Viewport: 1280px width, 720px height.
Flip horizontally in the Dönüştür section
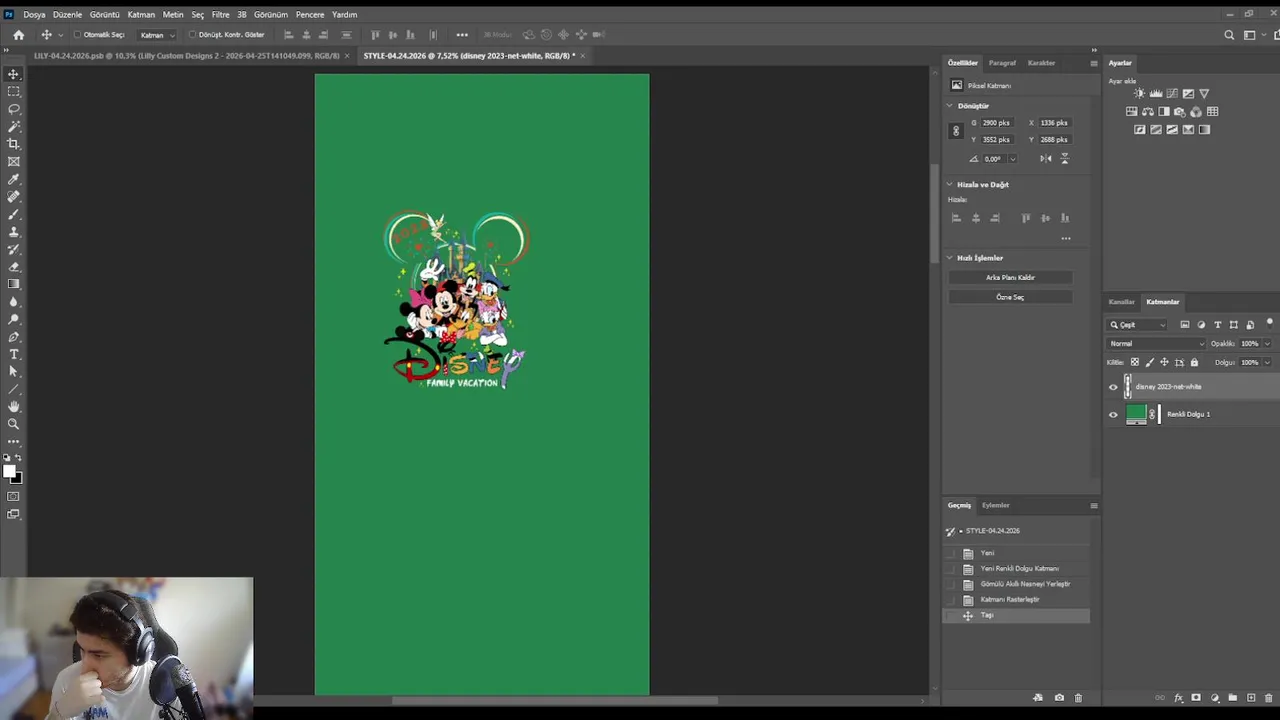click(x=1045, y=158)
